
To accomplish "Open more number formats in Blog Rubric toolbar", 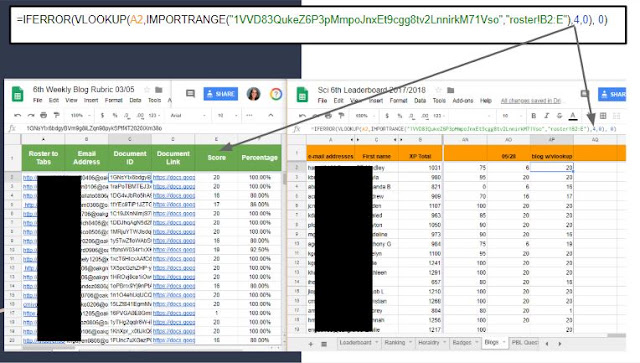I will coord(154,116).
